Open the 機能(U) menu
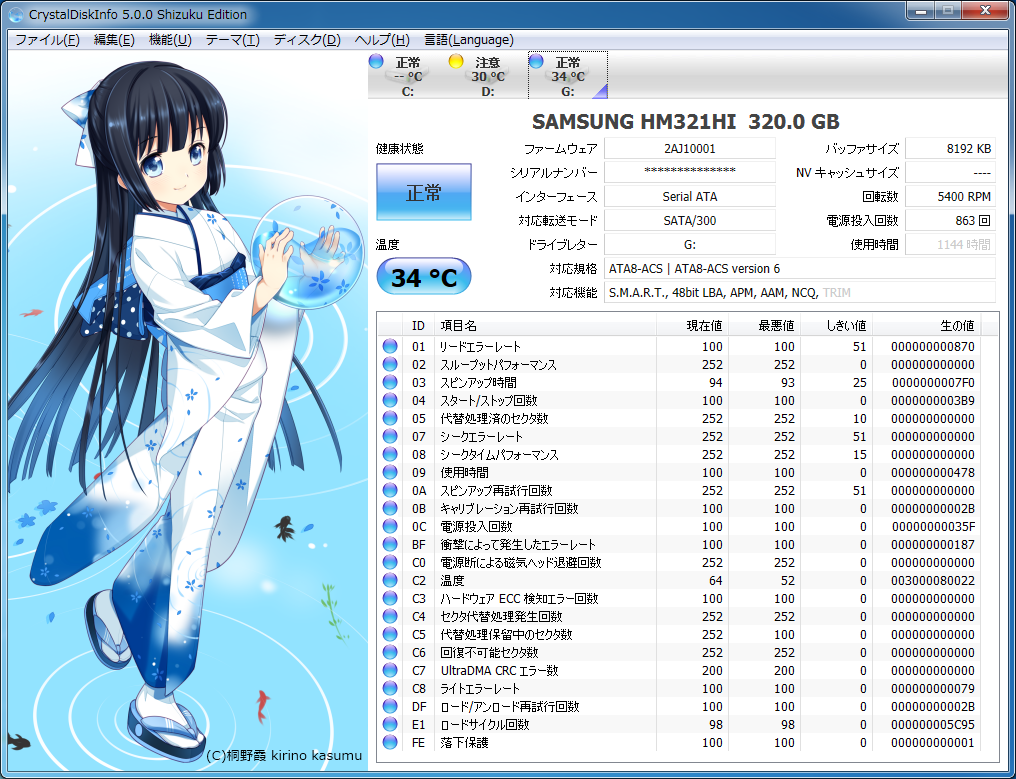This screenshot has height=779, width=1016. click(x=170, y=40)
